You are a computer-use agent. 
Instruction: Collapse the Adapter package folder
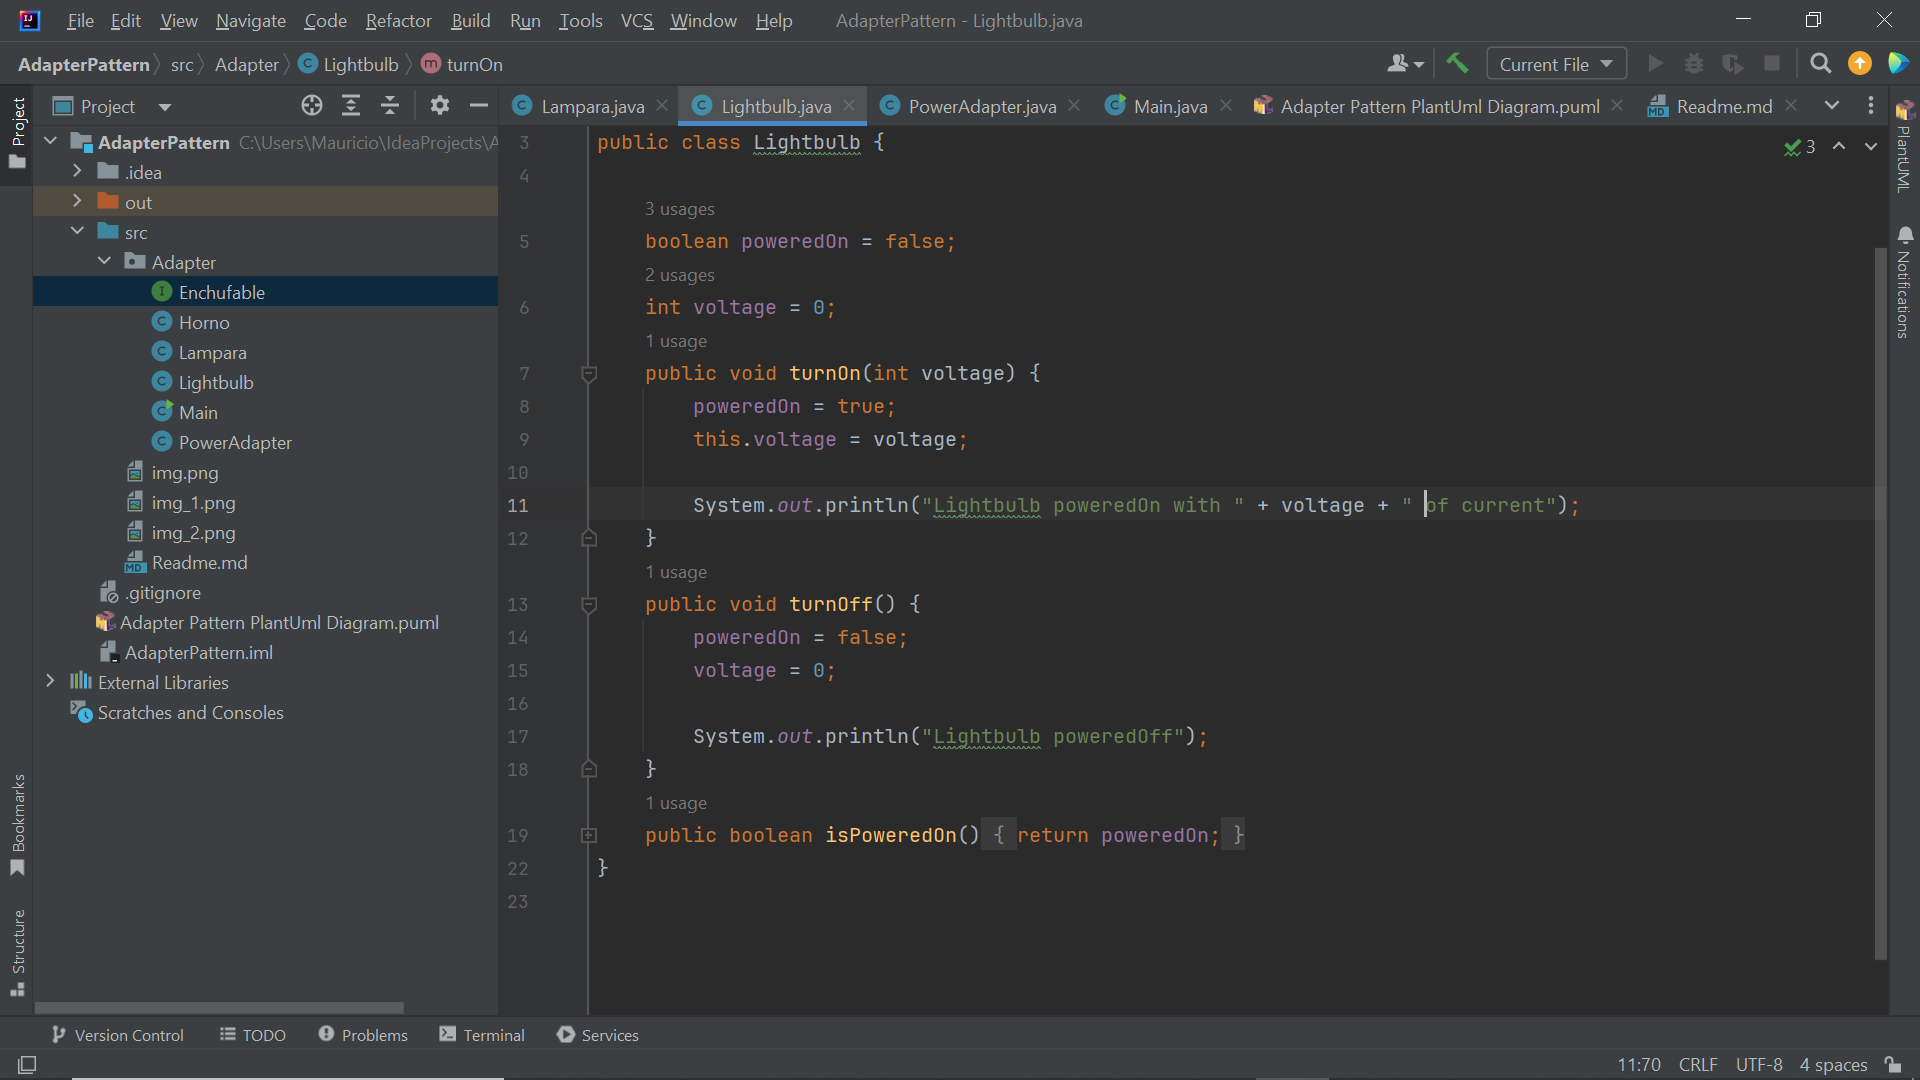104,262
